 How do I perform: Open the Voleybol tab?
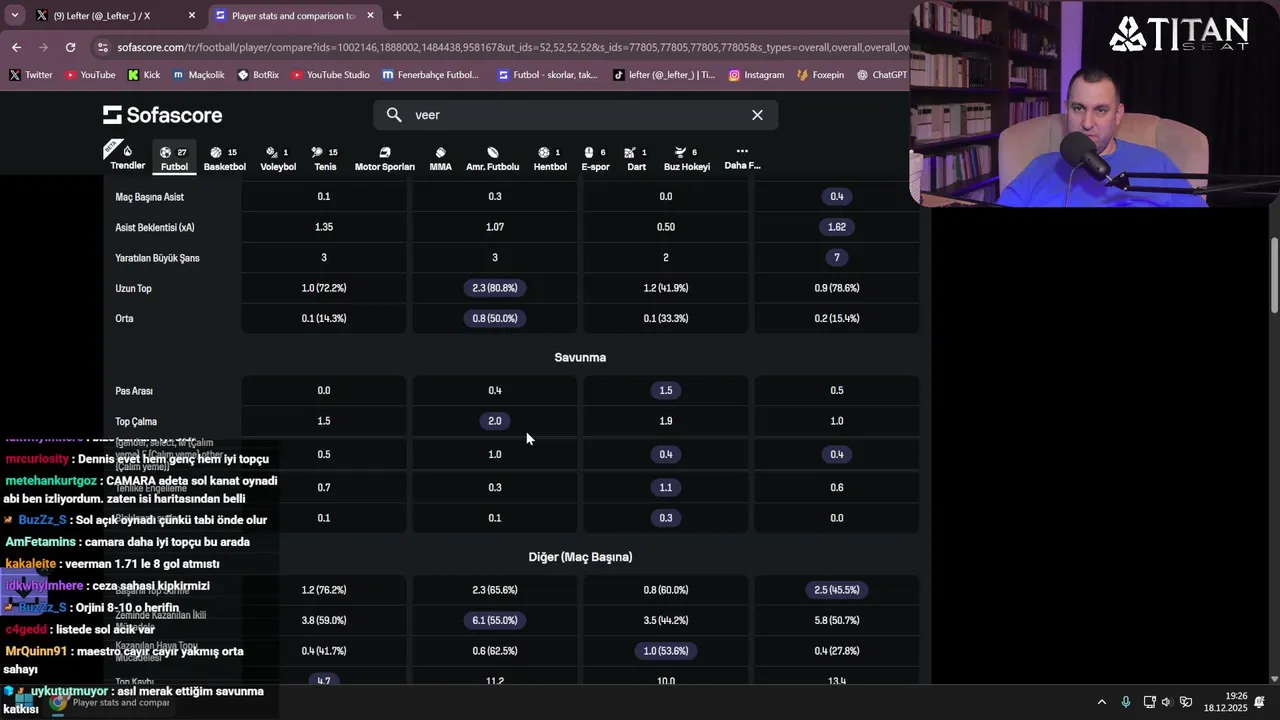pos(278,158)
